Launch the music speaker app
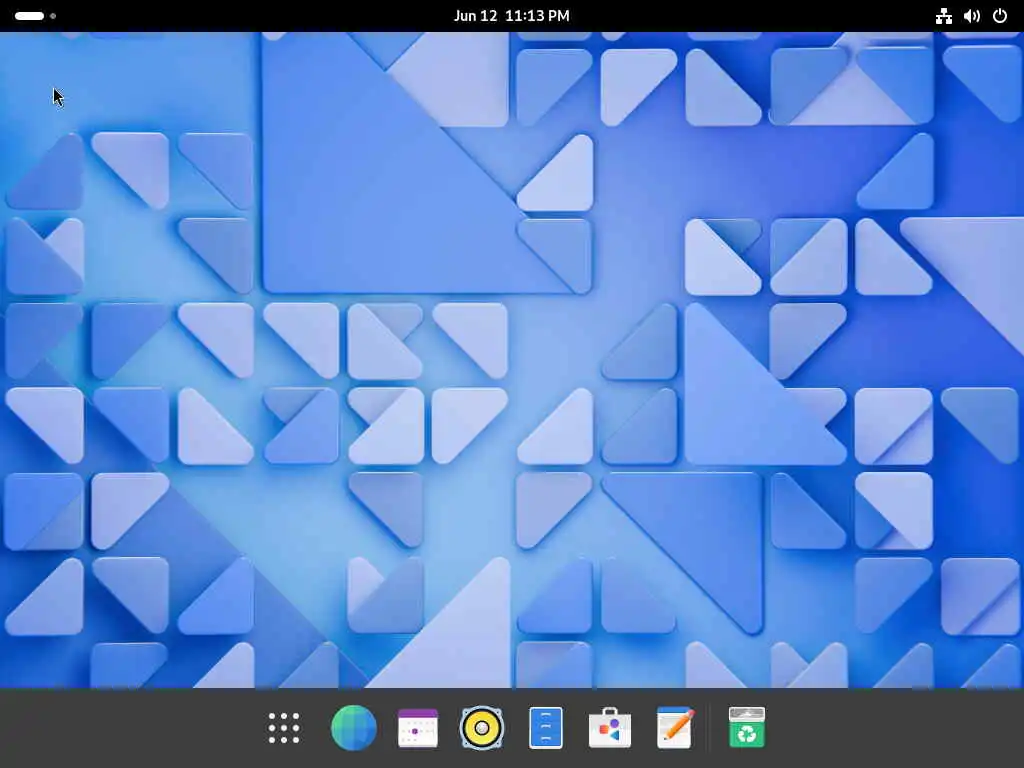 [482, 728]
